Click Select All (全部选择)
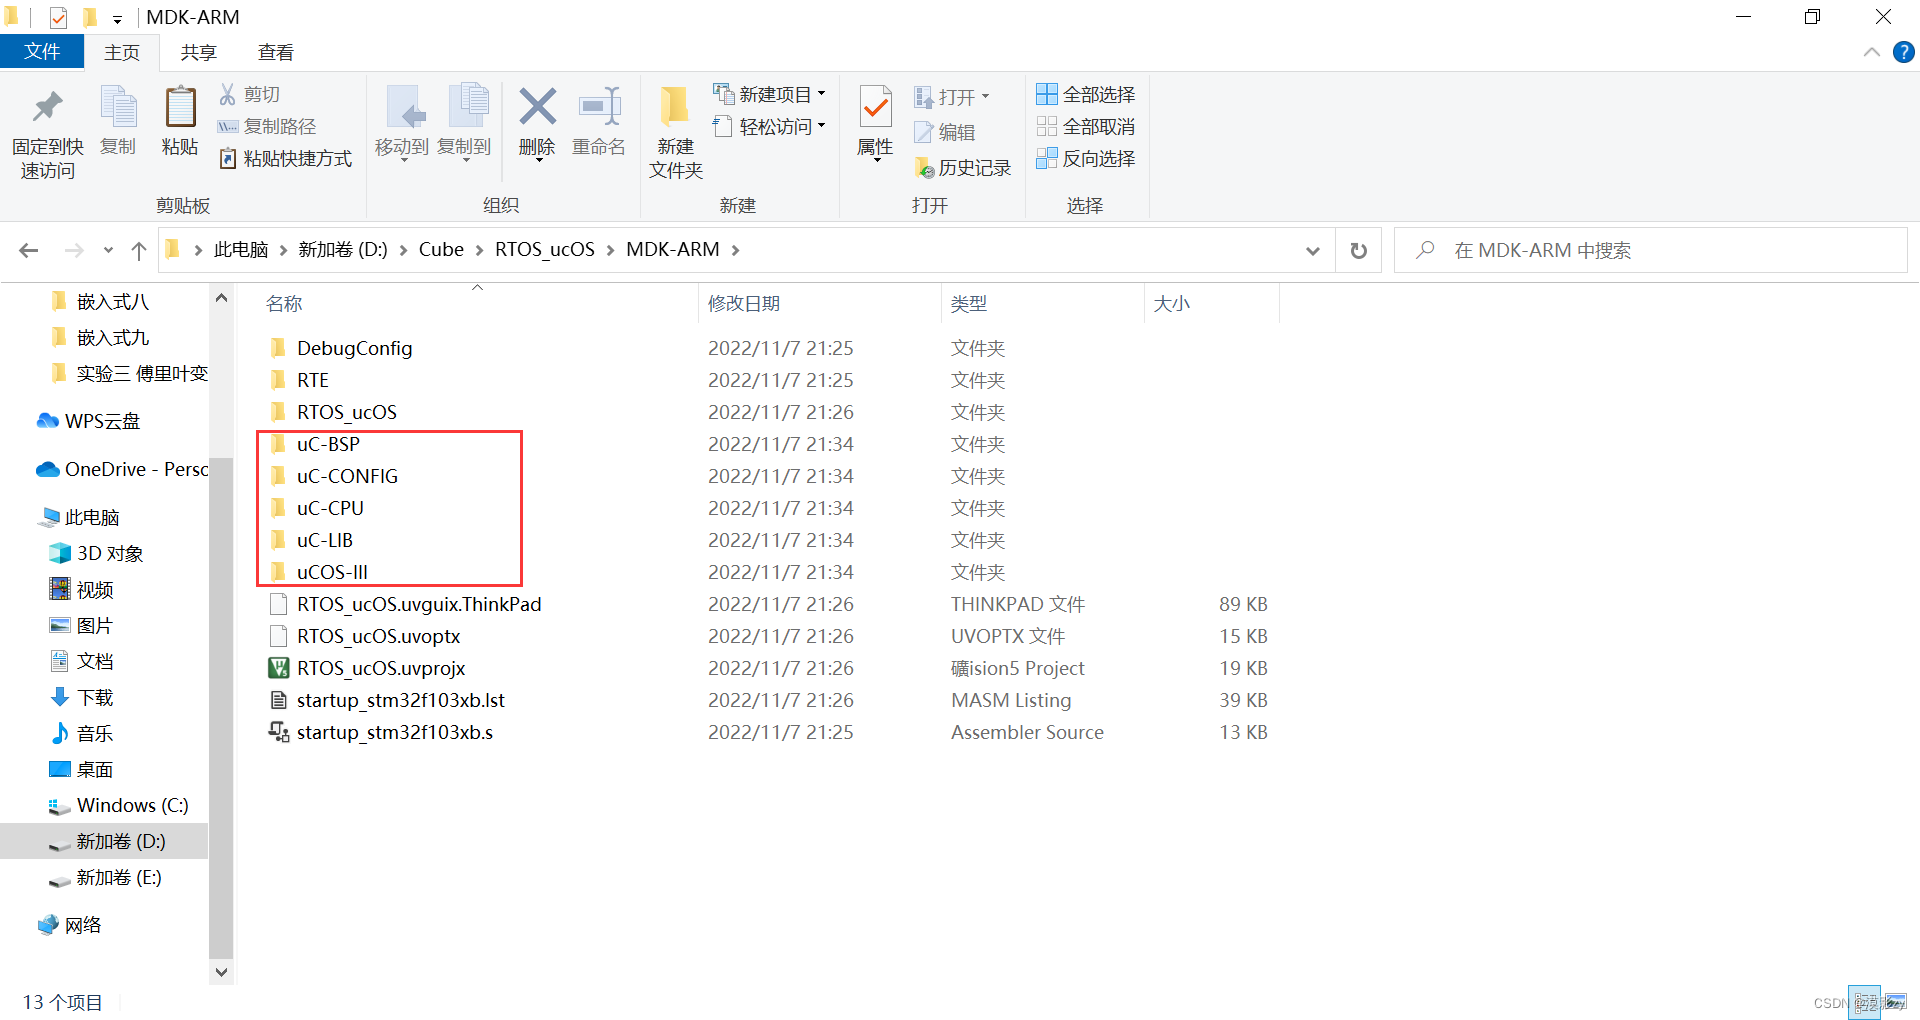Screen dimensions: 1920x1020 [1085, 94]
